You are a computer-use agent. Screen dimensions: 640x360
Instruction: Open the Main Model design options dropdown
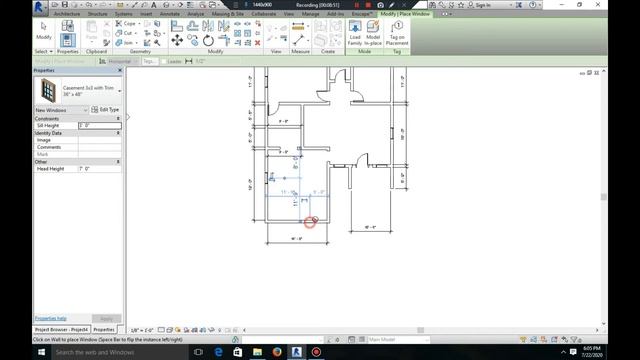point(398,339)
